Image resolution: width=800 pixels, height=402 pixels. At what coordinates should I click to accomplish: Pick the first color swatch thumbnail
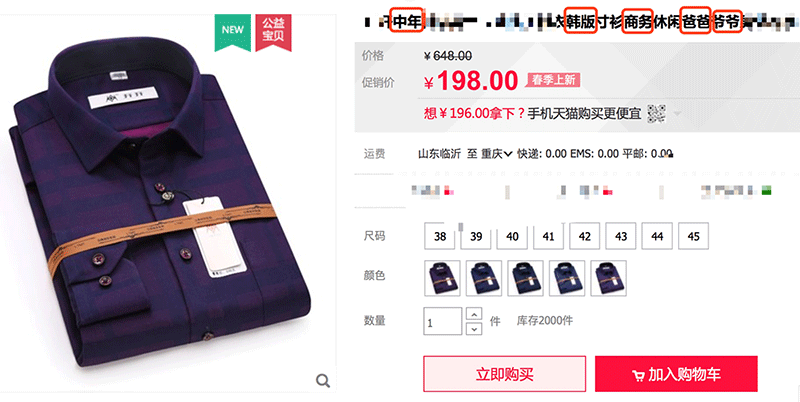[442, 278]
